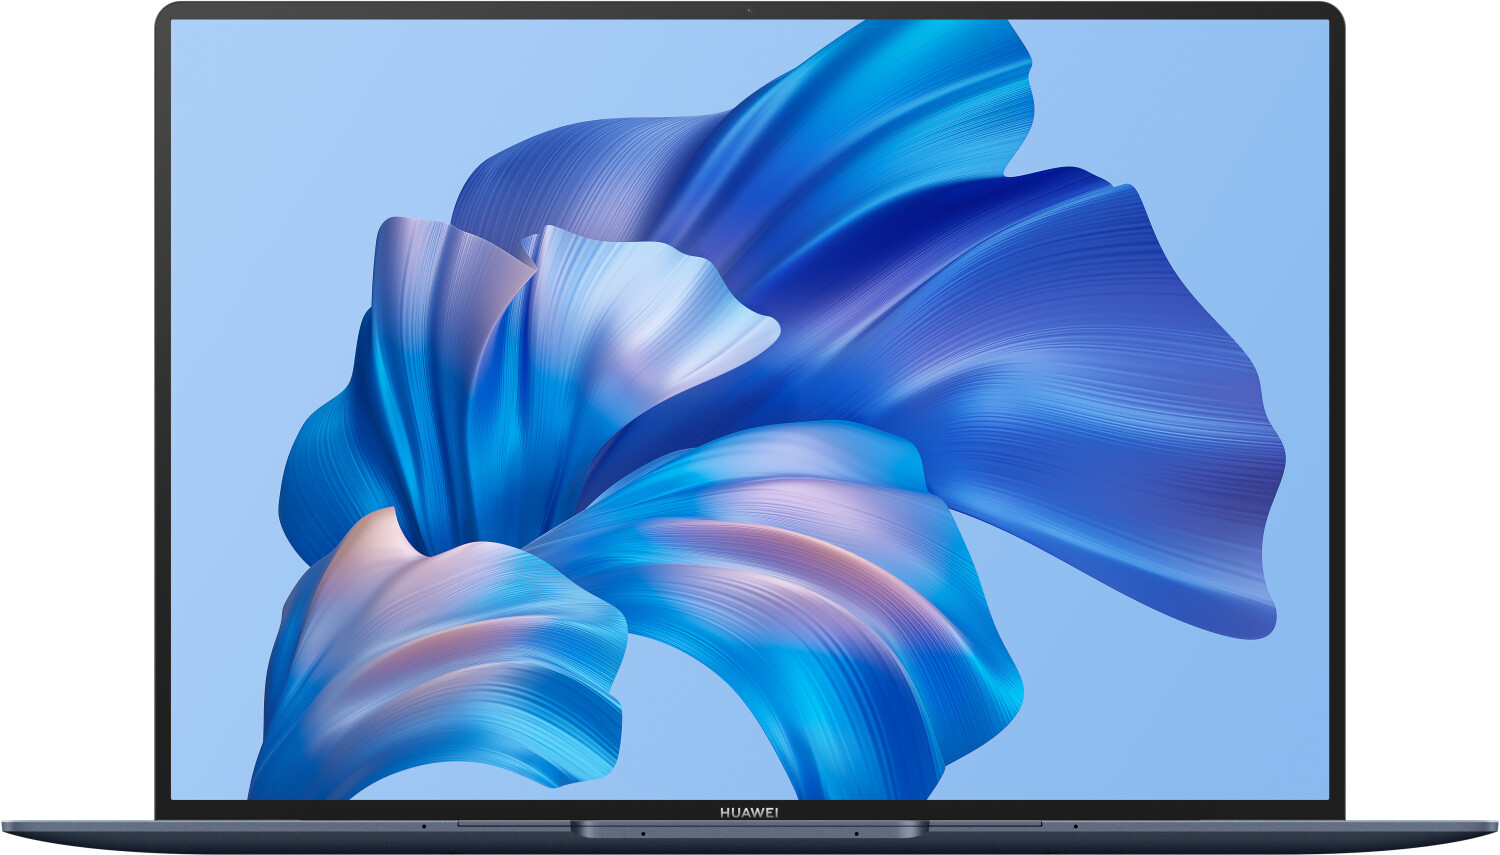Image resolution: width=1500 pixels, height=855 pixels.
Task: Click empty desktop area in lower-right wallpaper
Action: pyautogui.click(x=1180, y=720)
